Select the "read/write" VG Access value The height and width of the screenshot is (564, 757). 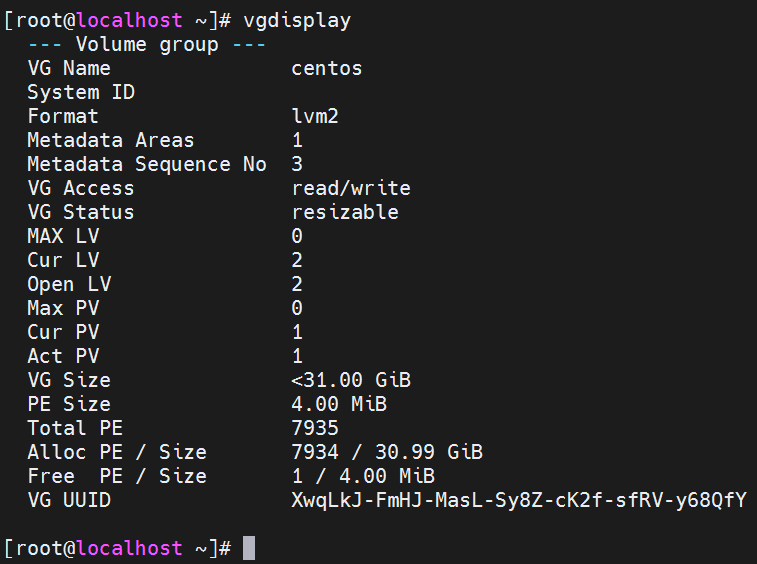(351, 188)
